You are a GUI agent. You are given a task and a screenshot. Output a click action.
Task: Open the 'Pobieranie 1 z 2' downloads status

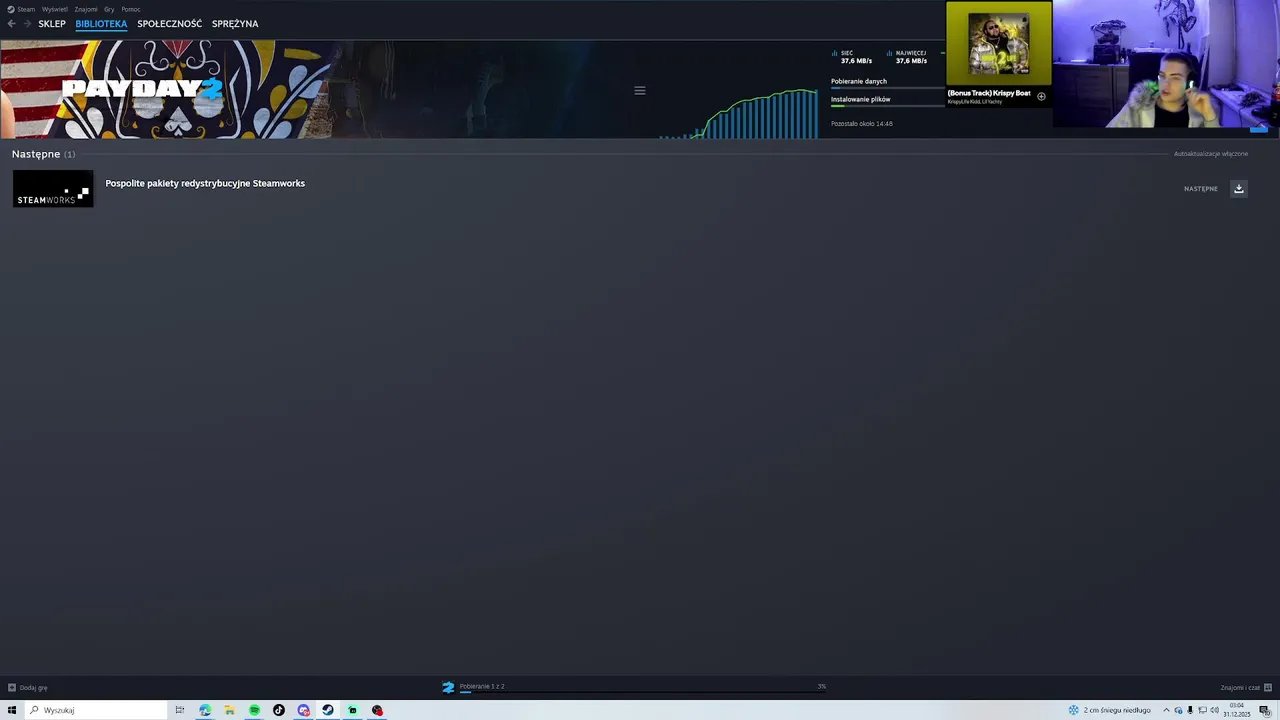pyautogui.click(x=482, y=686)
